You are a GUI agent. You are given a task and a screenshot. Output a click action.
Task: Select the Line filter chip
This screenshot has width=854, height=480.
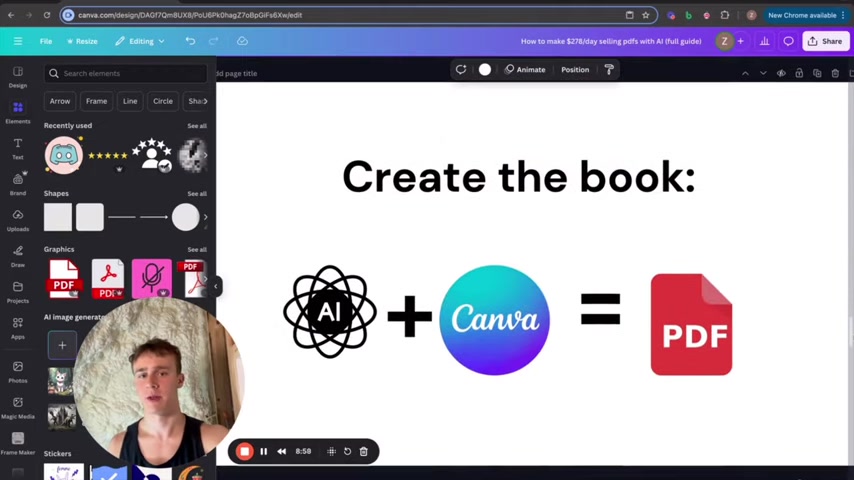click(130, 101)
